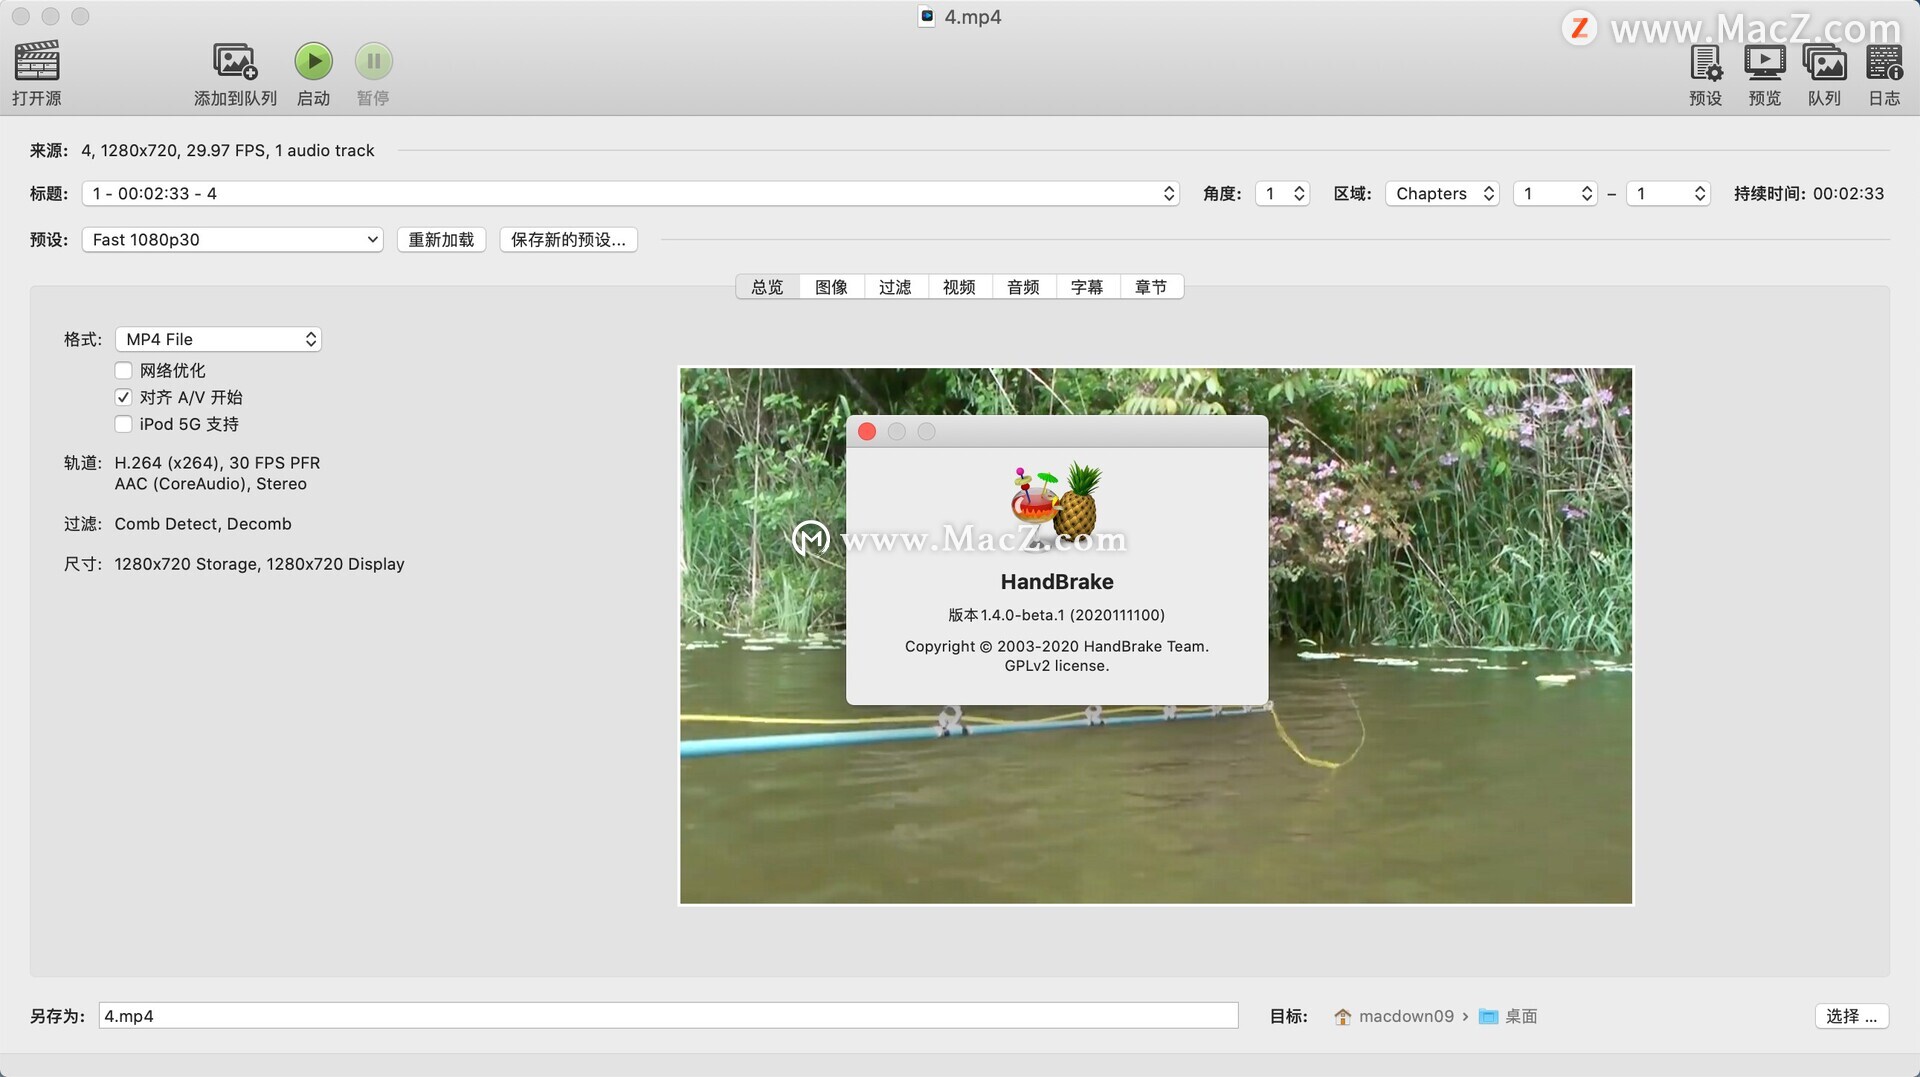
Task: Open the end chapter dropdown
Action: pyautogui.click(x=1668, y=193)
